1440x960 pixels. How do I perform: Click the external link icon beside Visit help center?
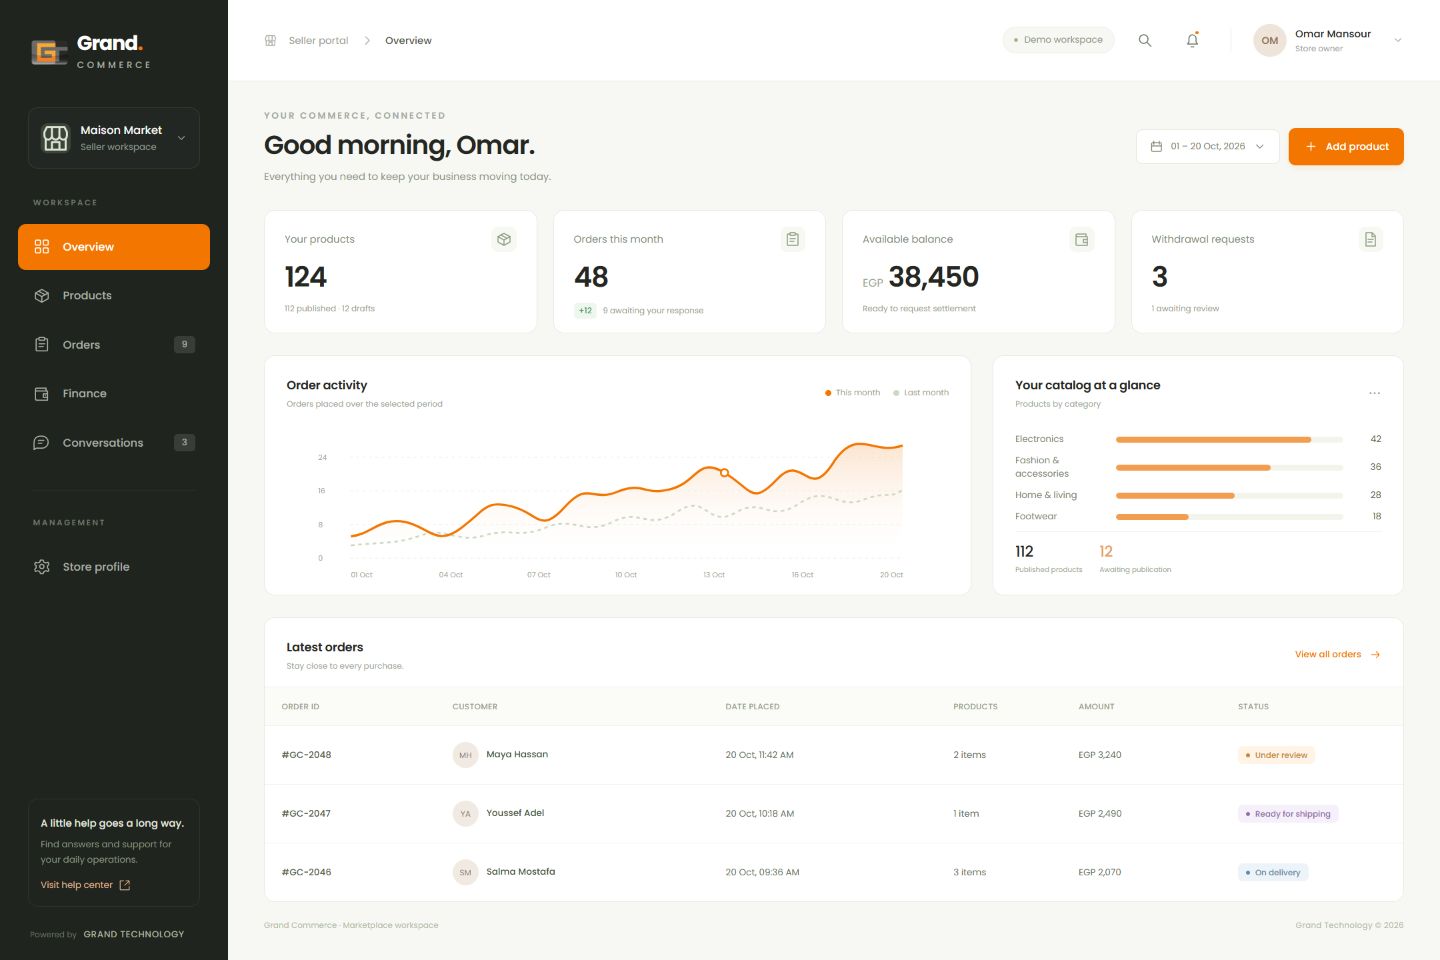point(125,885)
